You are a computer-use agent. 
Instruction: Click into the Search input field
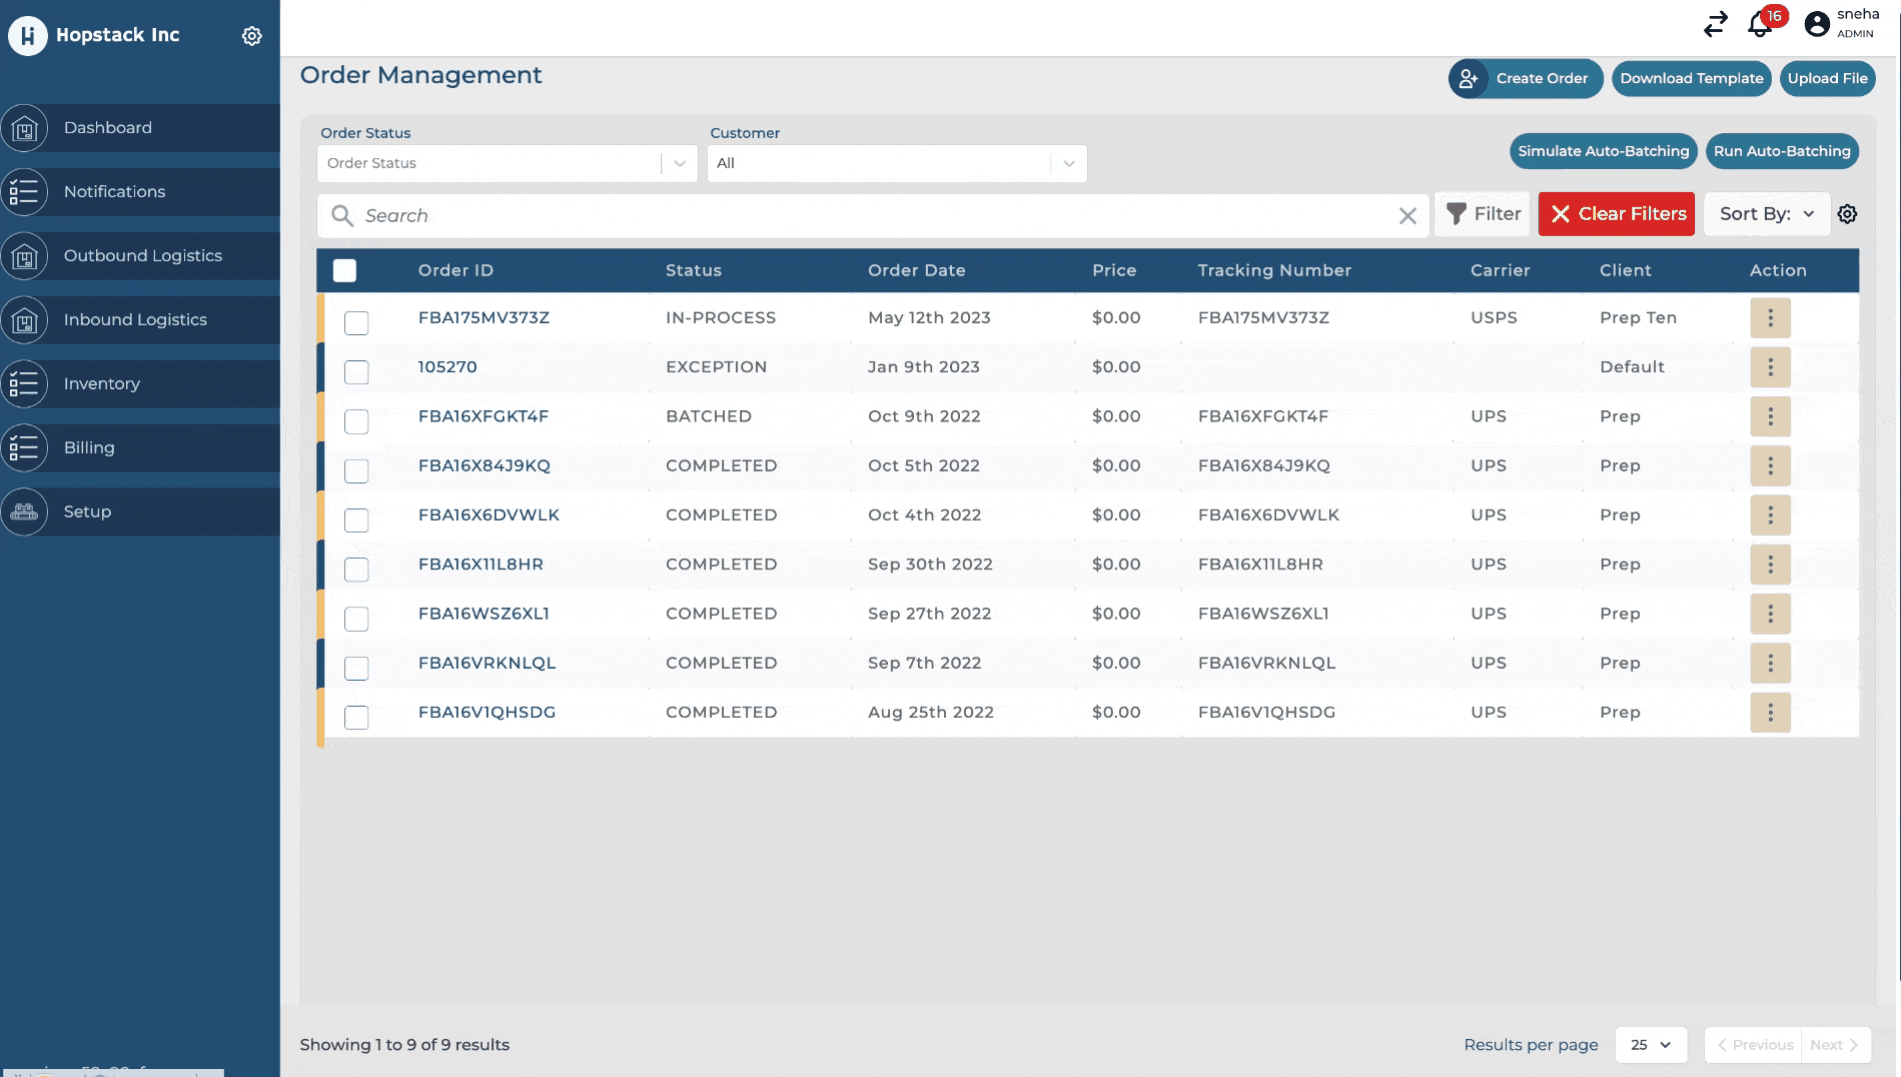pos(870,216)
